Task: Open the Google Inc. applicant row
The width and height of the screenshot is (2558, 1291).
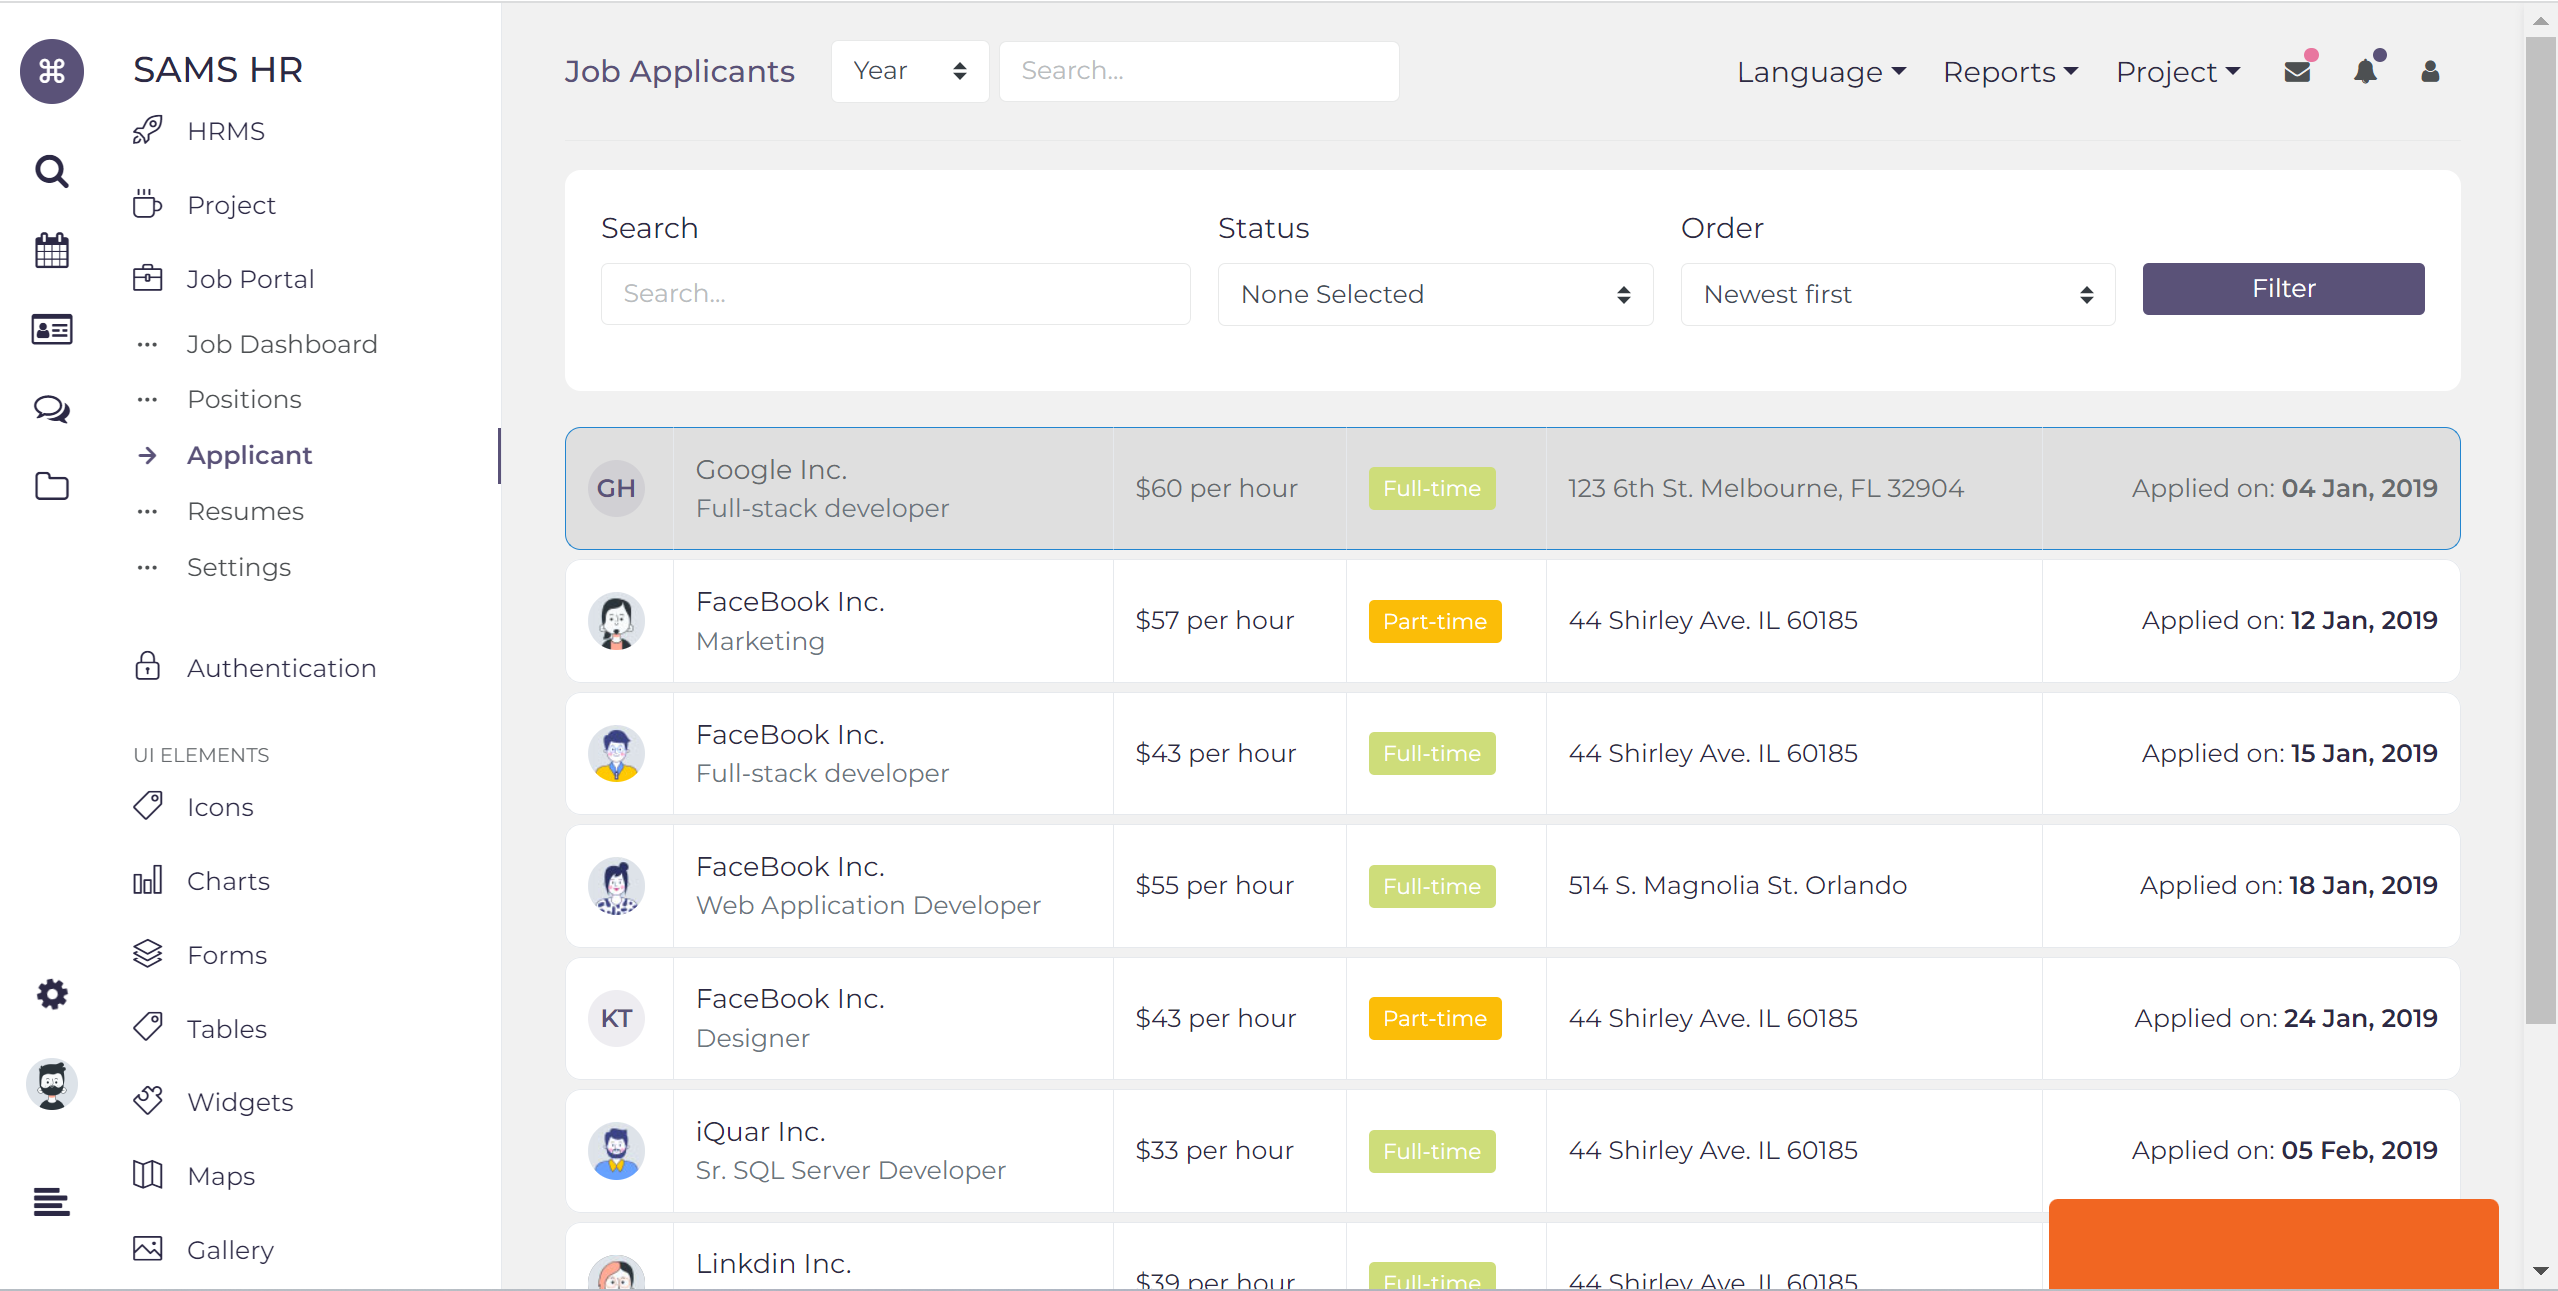Action: coord(1512,488)
